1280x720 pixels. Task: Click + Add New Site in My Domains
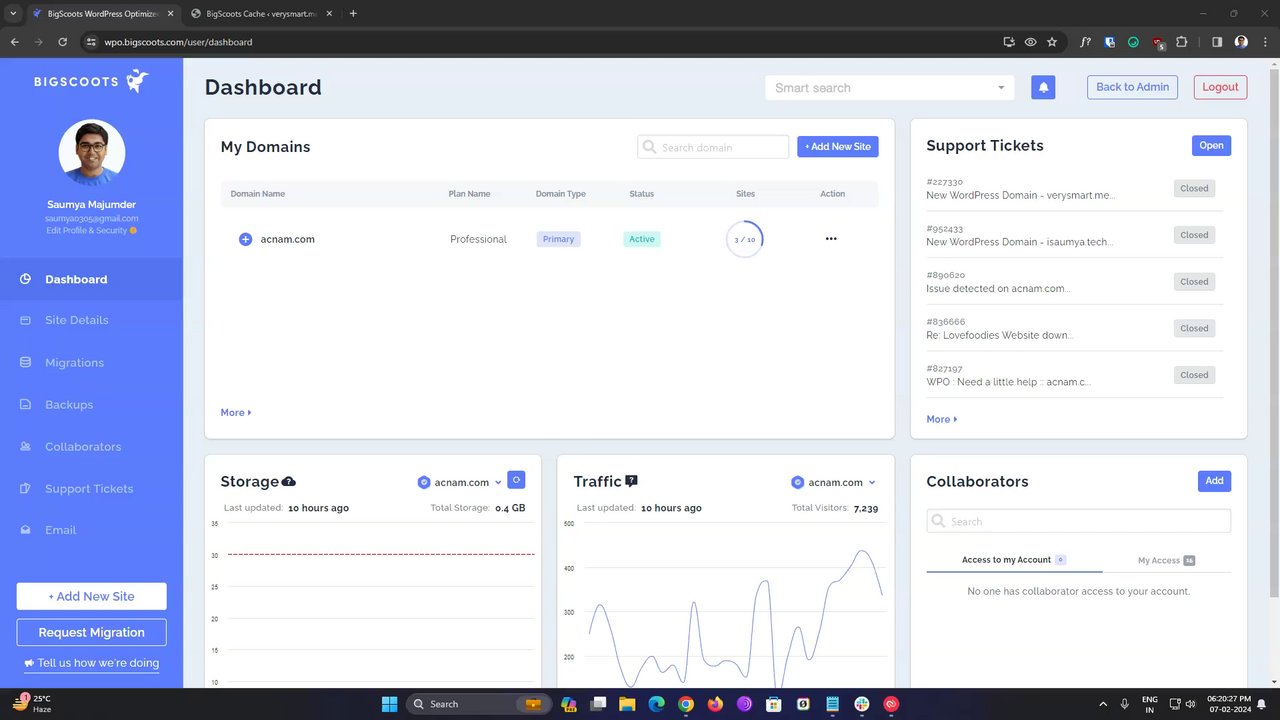point(838,146)
